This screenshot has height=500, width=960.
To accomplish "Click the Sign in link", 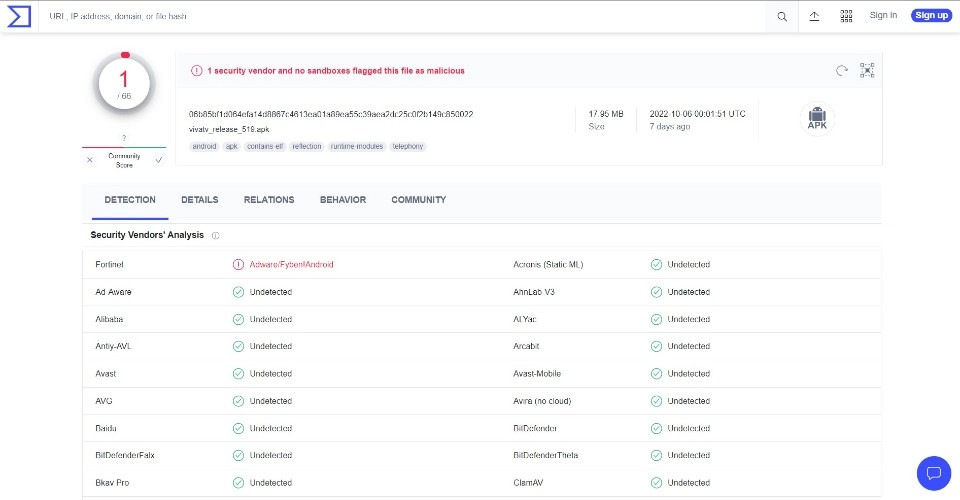I will [x=883, y=15].
